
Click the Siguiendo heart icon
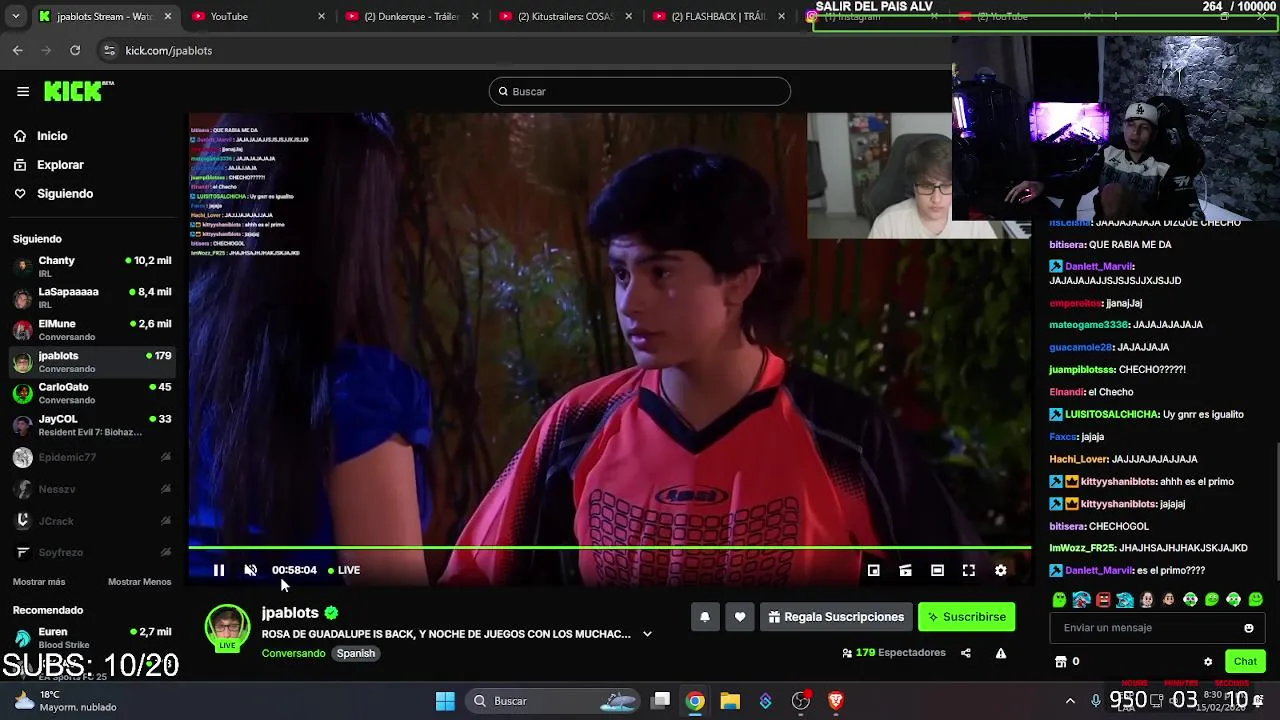20,194
